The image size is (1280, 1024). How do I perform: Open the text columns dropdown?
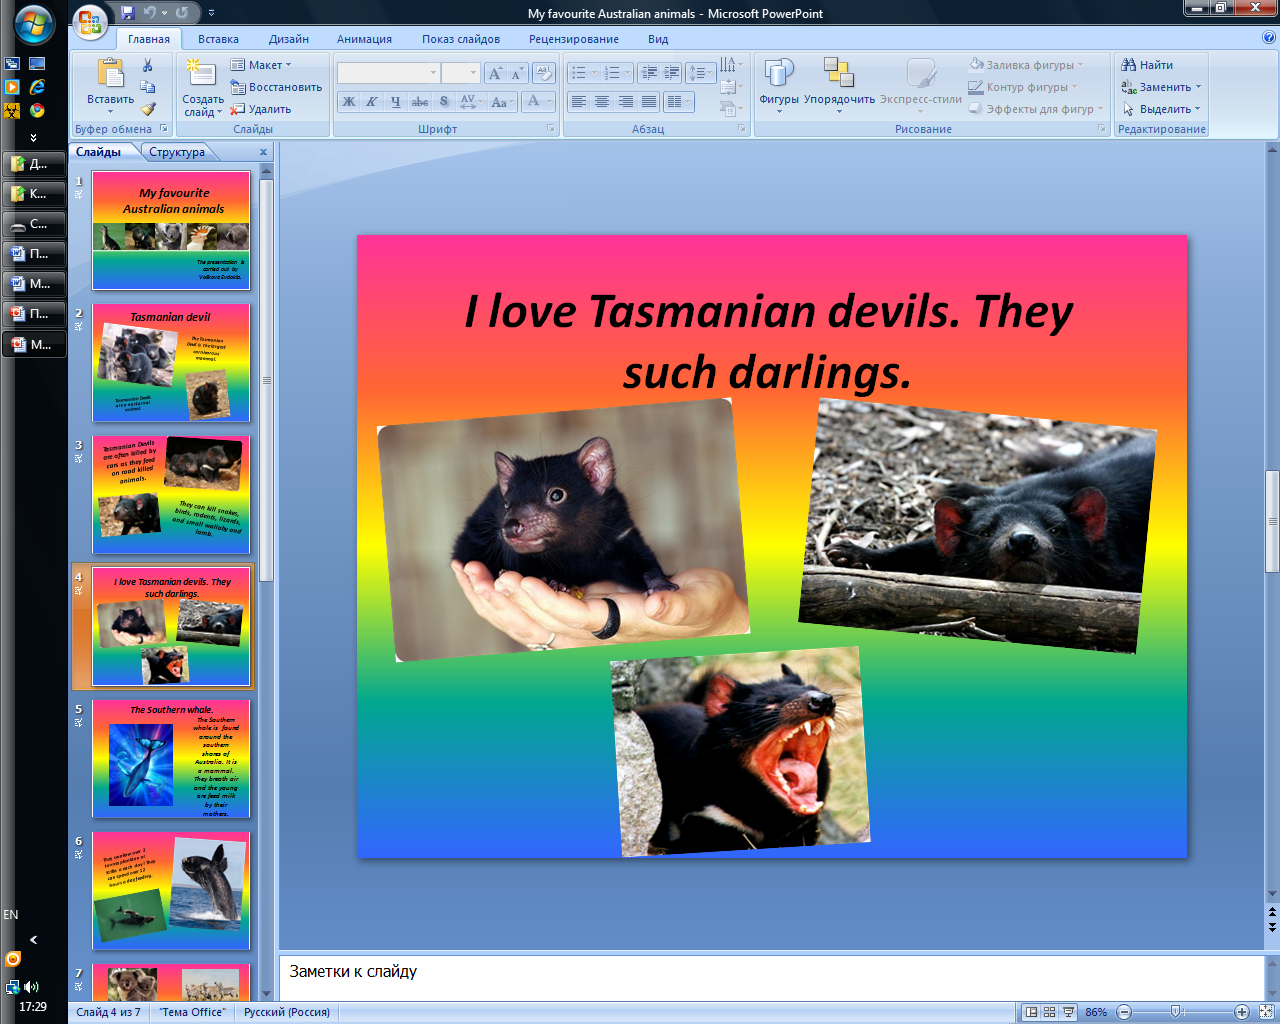tap(679, 101)
